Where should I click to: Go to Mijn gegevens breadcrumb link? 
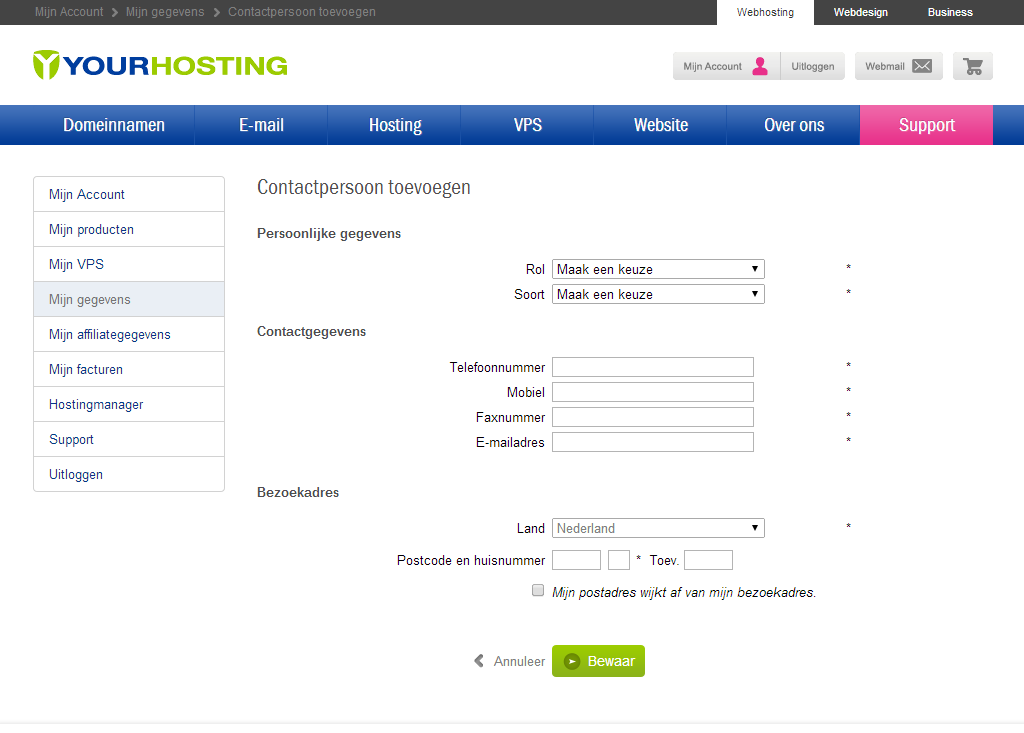tap(165, 12)
